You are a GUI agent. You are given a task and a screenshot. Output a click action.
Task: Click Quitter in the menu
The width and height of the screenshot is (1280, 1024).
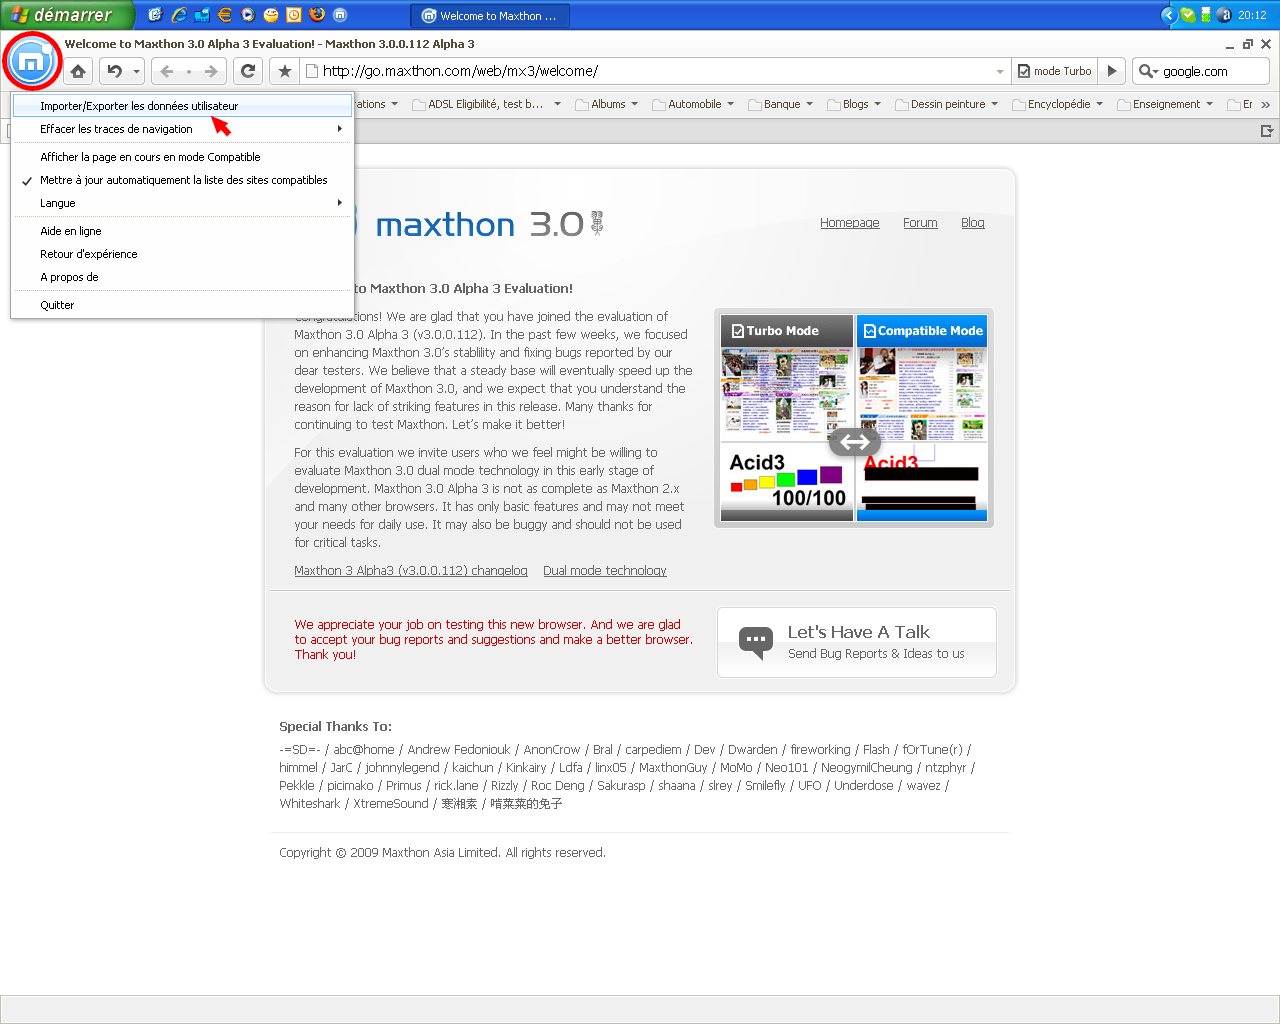(x=182, y=305)
